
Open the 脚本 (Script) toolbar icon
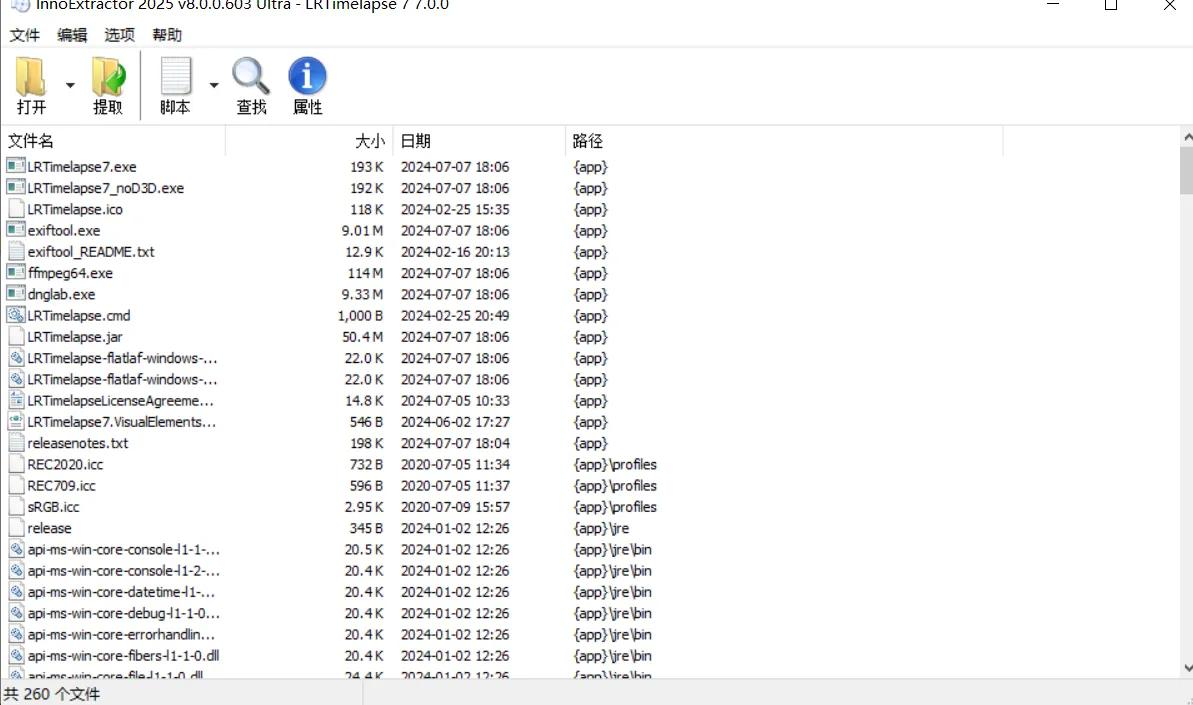click(x=175, y=77)
